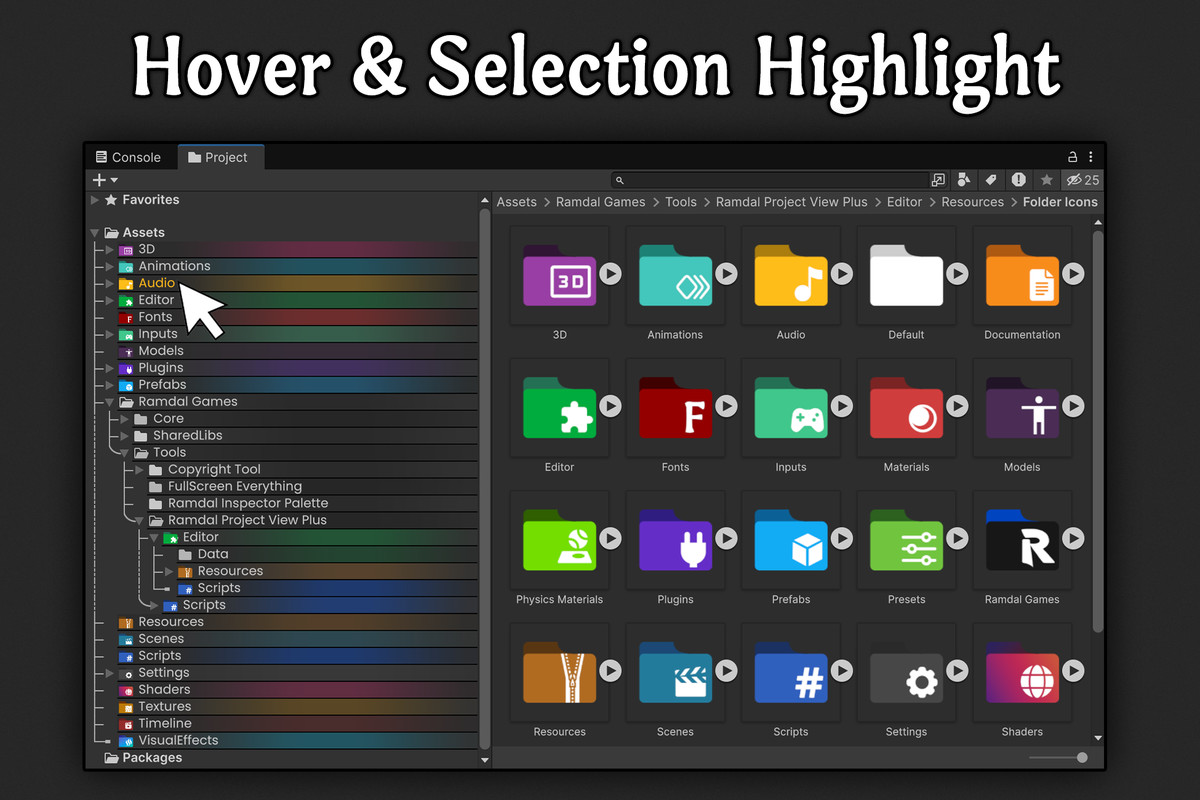The height and width of the screenshot is (800, 1200).
Task: Open the Shaders globe folder icon
Action: (1022, 675)
